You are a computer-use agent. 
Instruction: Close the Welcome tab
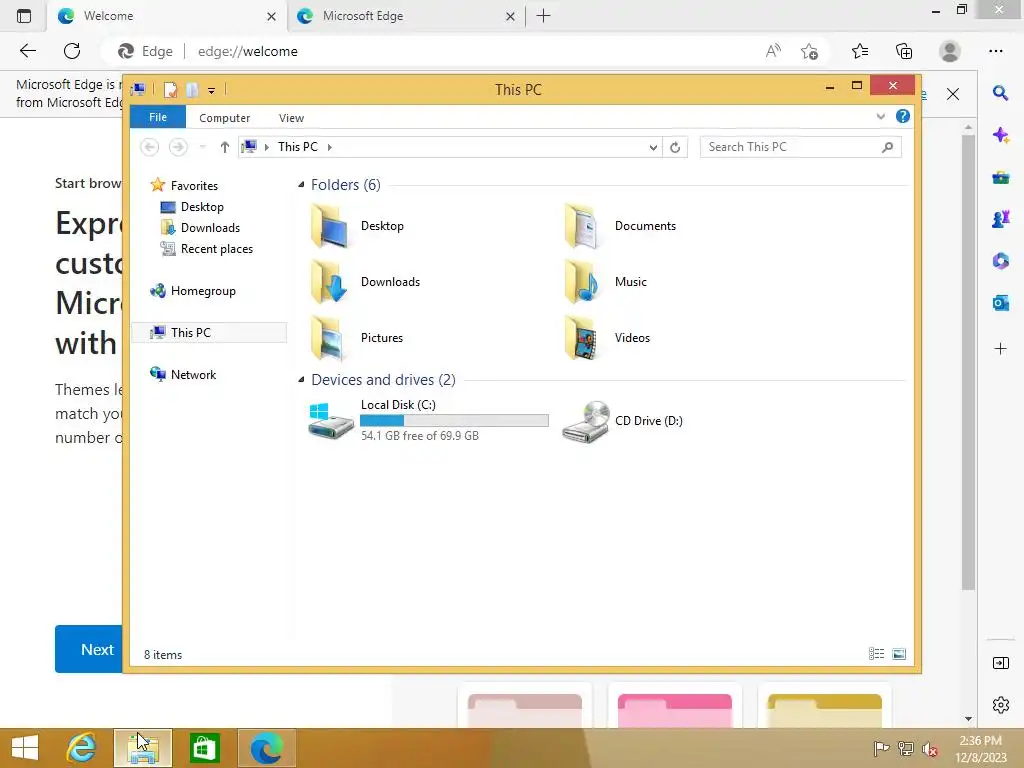click(x=272, y=16)
